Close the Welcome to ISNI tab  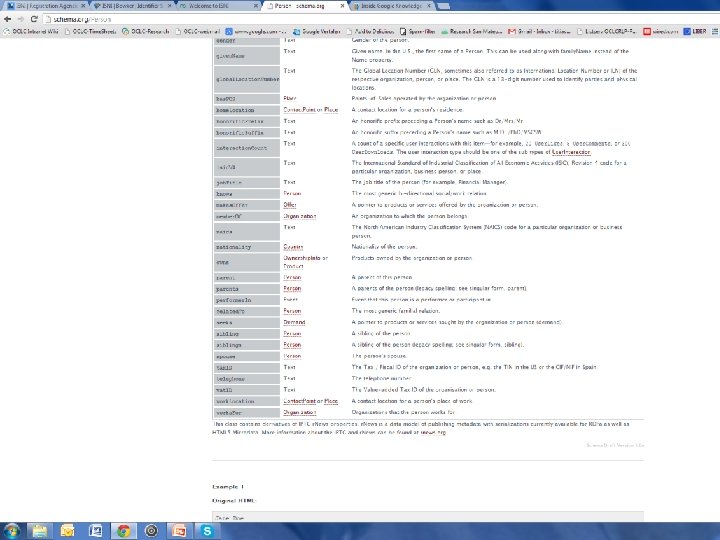(256, 6)
